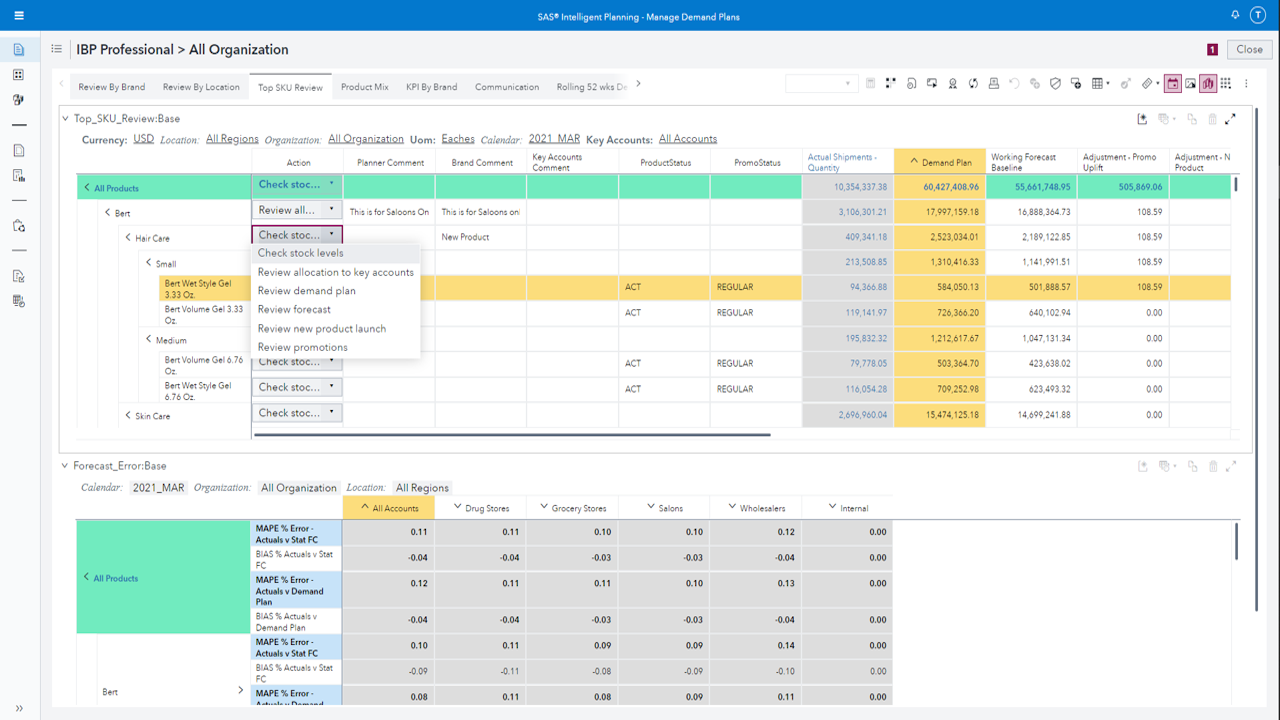The image size is (1280, 720).
Task: Maximize Top_SKU_Review panel with expand arrows
Action: [1231, 119]
